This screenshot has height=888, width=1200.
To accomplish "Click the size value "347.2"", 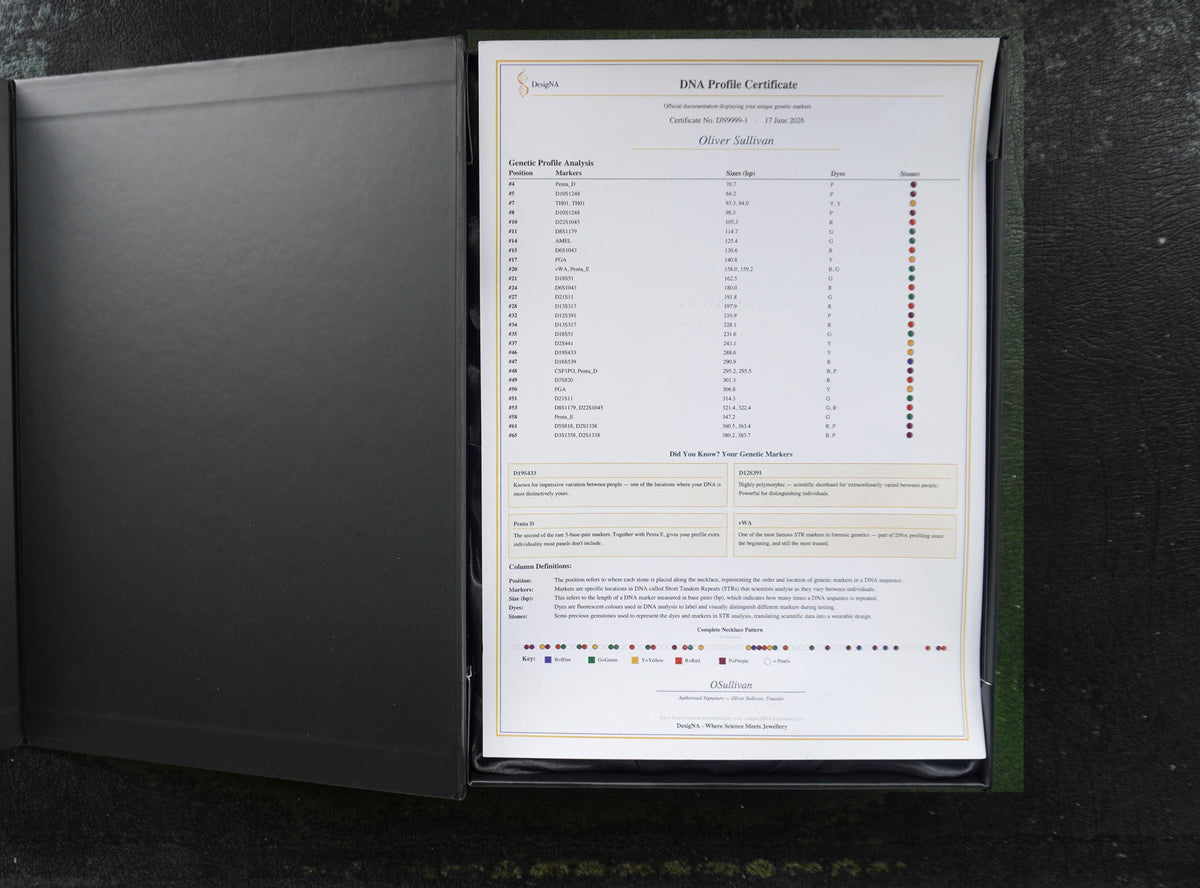I will point(729,417).
